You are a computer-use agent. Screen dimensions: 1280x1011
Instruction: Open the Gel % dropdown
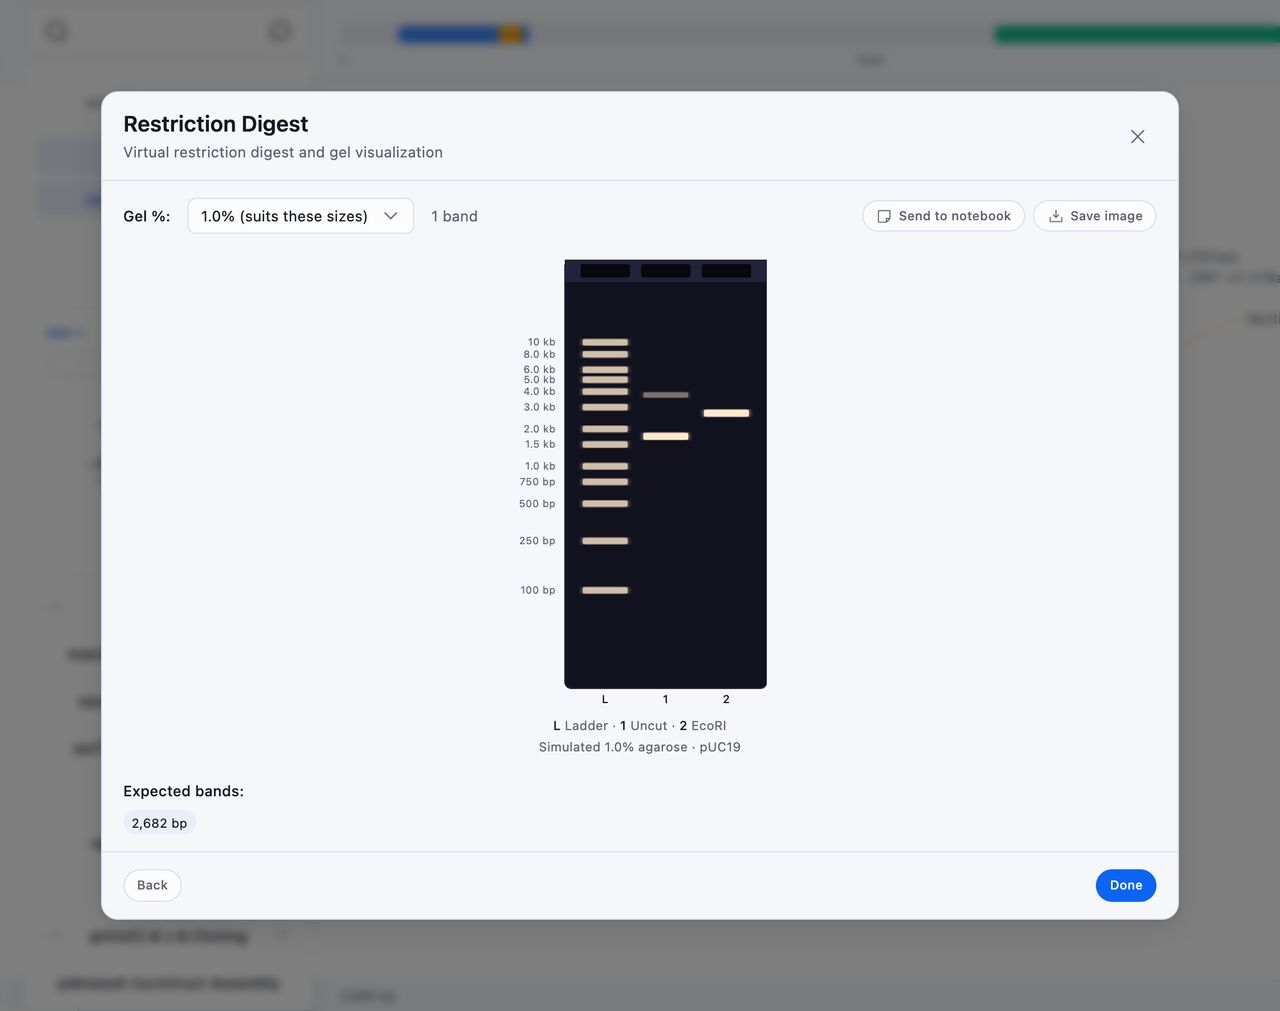pos(301,216)
